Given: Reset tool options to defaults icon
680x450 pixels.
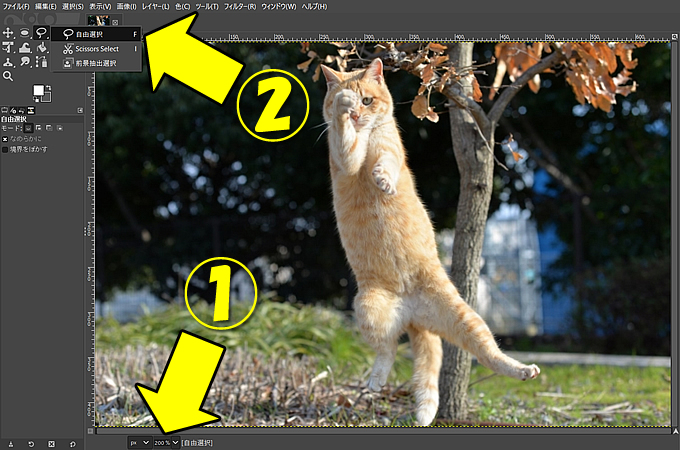Looking at the screenshot, I should click(x=72, y=444).
